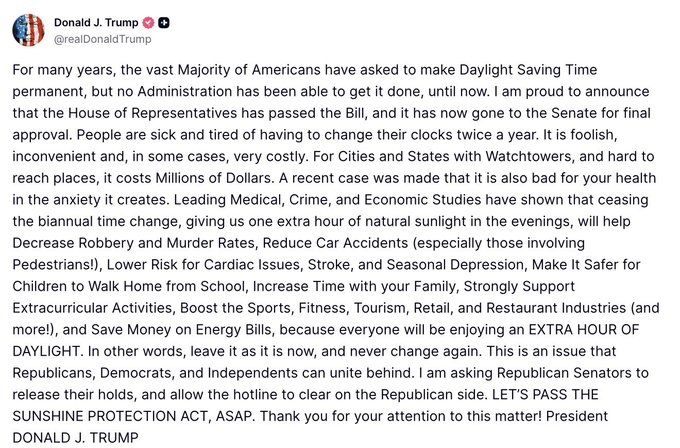Click the phrase "Decrease Robbery and Murder Rates"
The height and width of the screenshot is (448, 680).
pyautogui.click(x=134, y=243)
